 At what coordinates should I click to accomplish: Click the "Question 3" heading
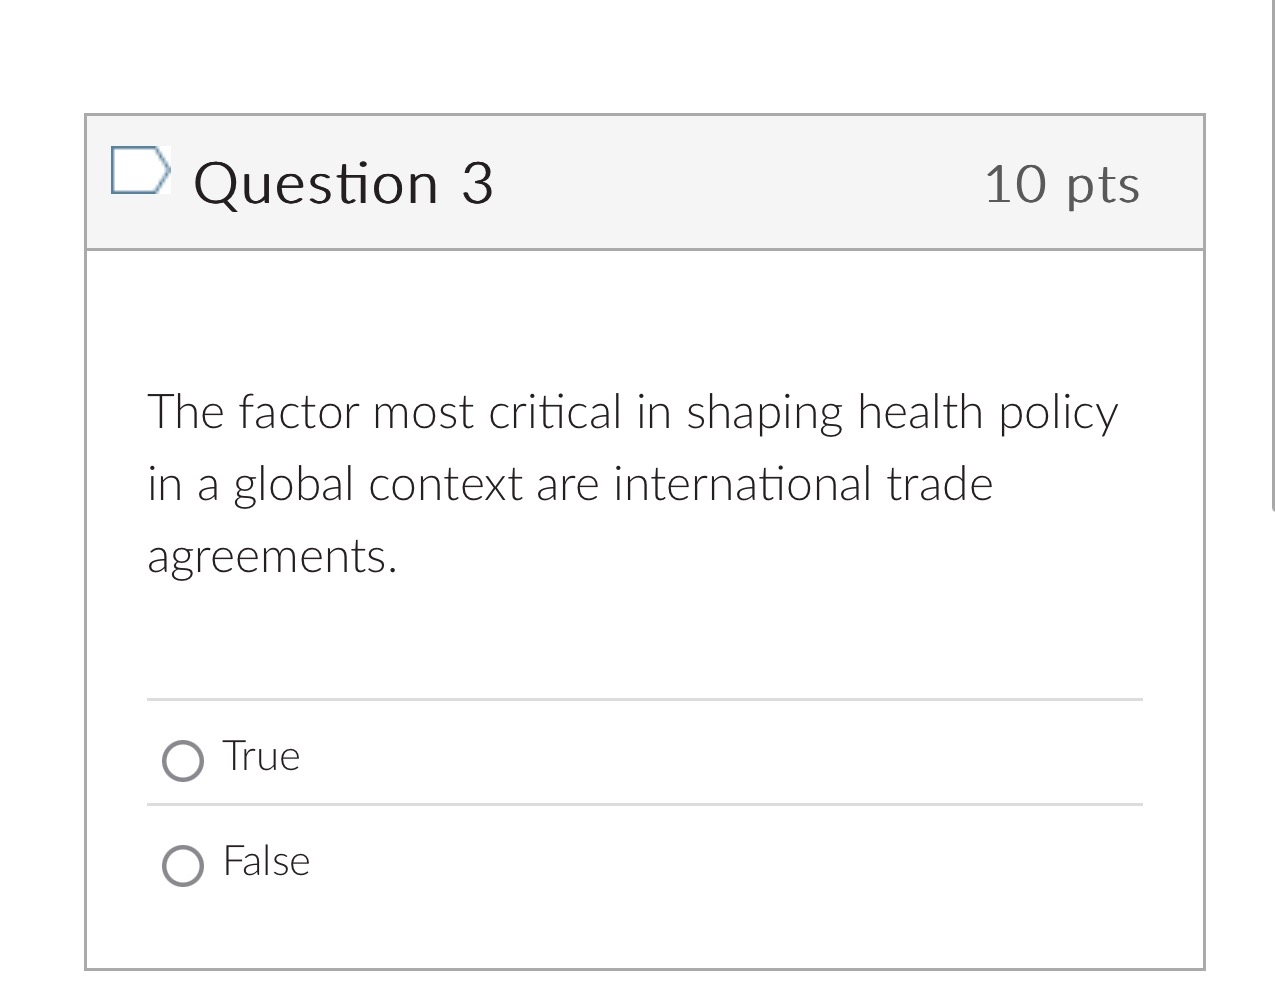343,183
